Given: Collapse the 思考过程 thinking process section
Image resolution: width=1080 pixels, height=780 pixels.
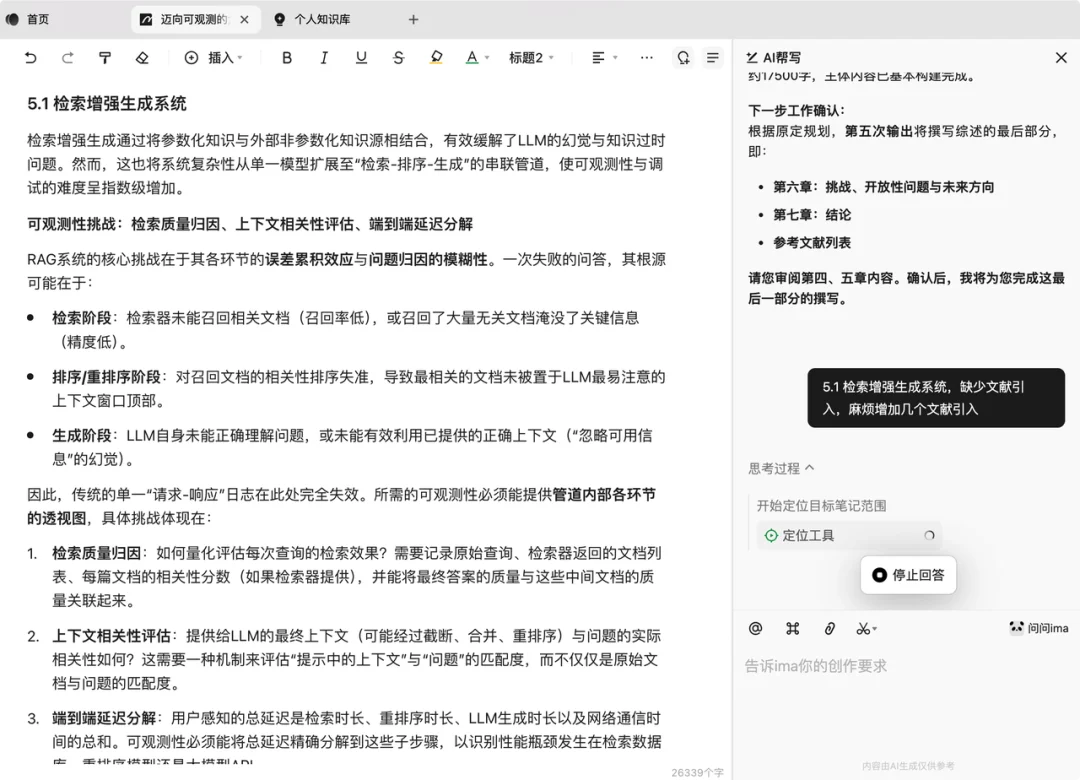Looking at the screenshot, I should (789, 467).
